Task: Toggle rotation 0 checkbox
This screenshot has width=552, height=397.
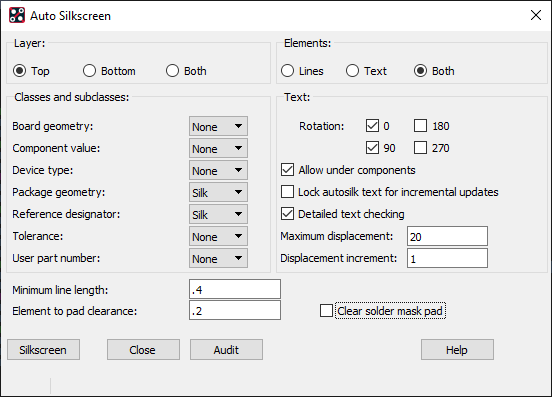Action: coord(372,126)
